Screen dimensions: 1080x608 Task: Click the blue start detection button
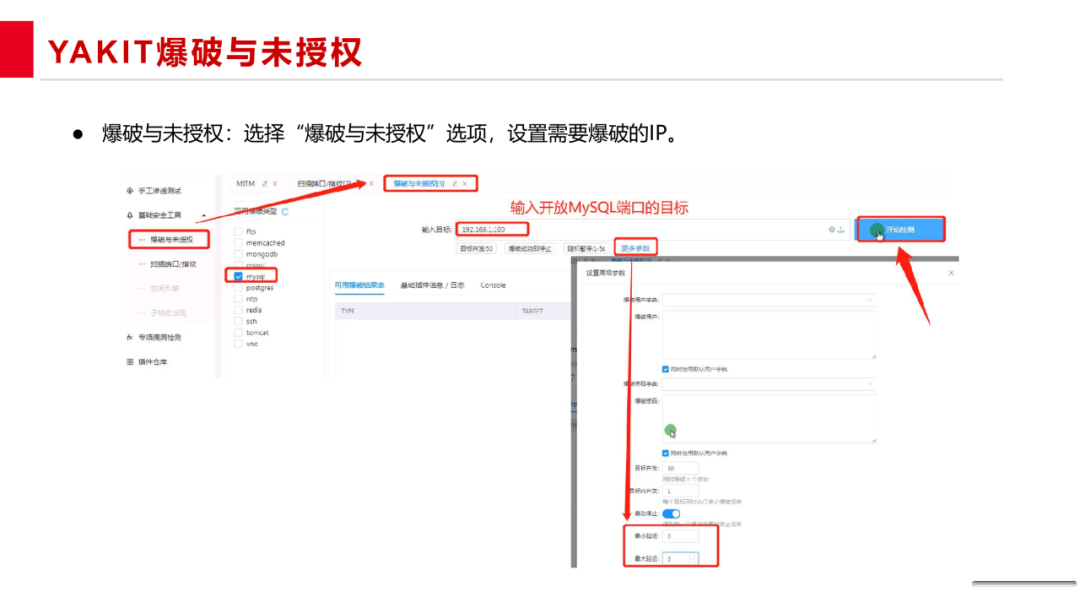(900, 229)
